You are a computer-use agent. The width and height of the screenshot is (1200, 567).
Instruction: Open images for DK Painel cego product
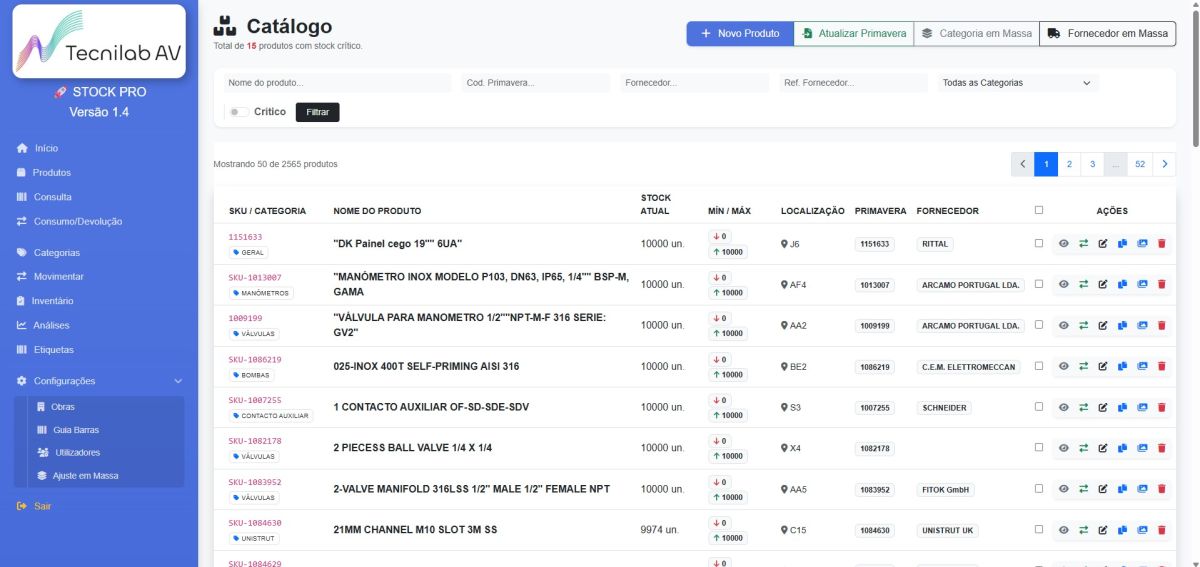pos(1142,243)
